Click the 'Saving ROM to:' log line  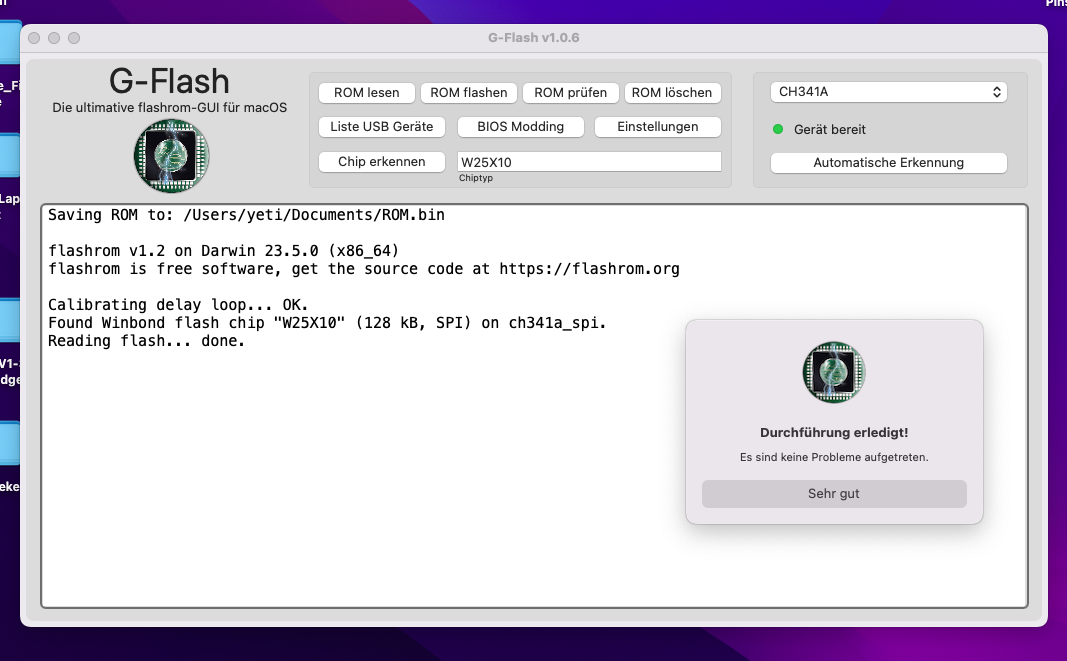coord(246,215)
